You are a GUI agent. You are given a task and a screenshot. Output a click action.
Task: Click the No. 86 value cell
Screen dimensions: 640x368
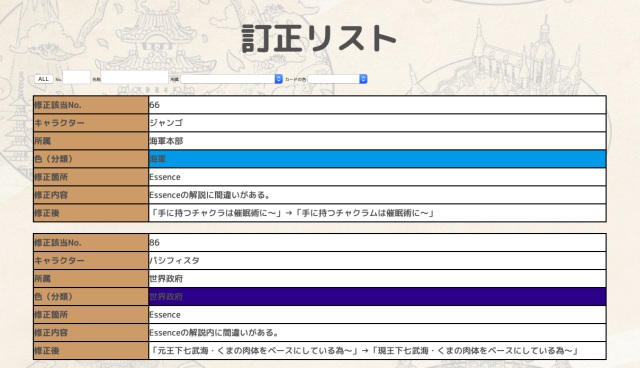pos(377,243)
